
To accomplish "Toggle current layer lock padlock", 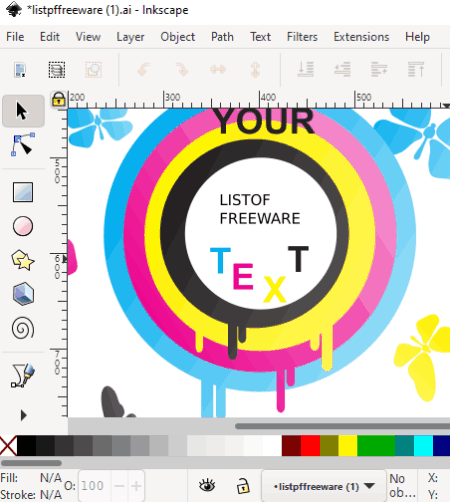I will 243,486.
